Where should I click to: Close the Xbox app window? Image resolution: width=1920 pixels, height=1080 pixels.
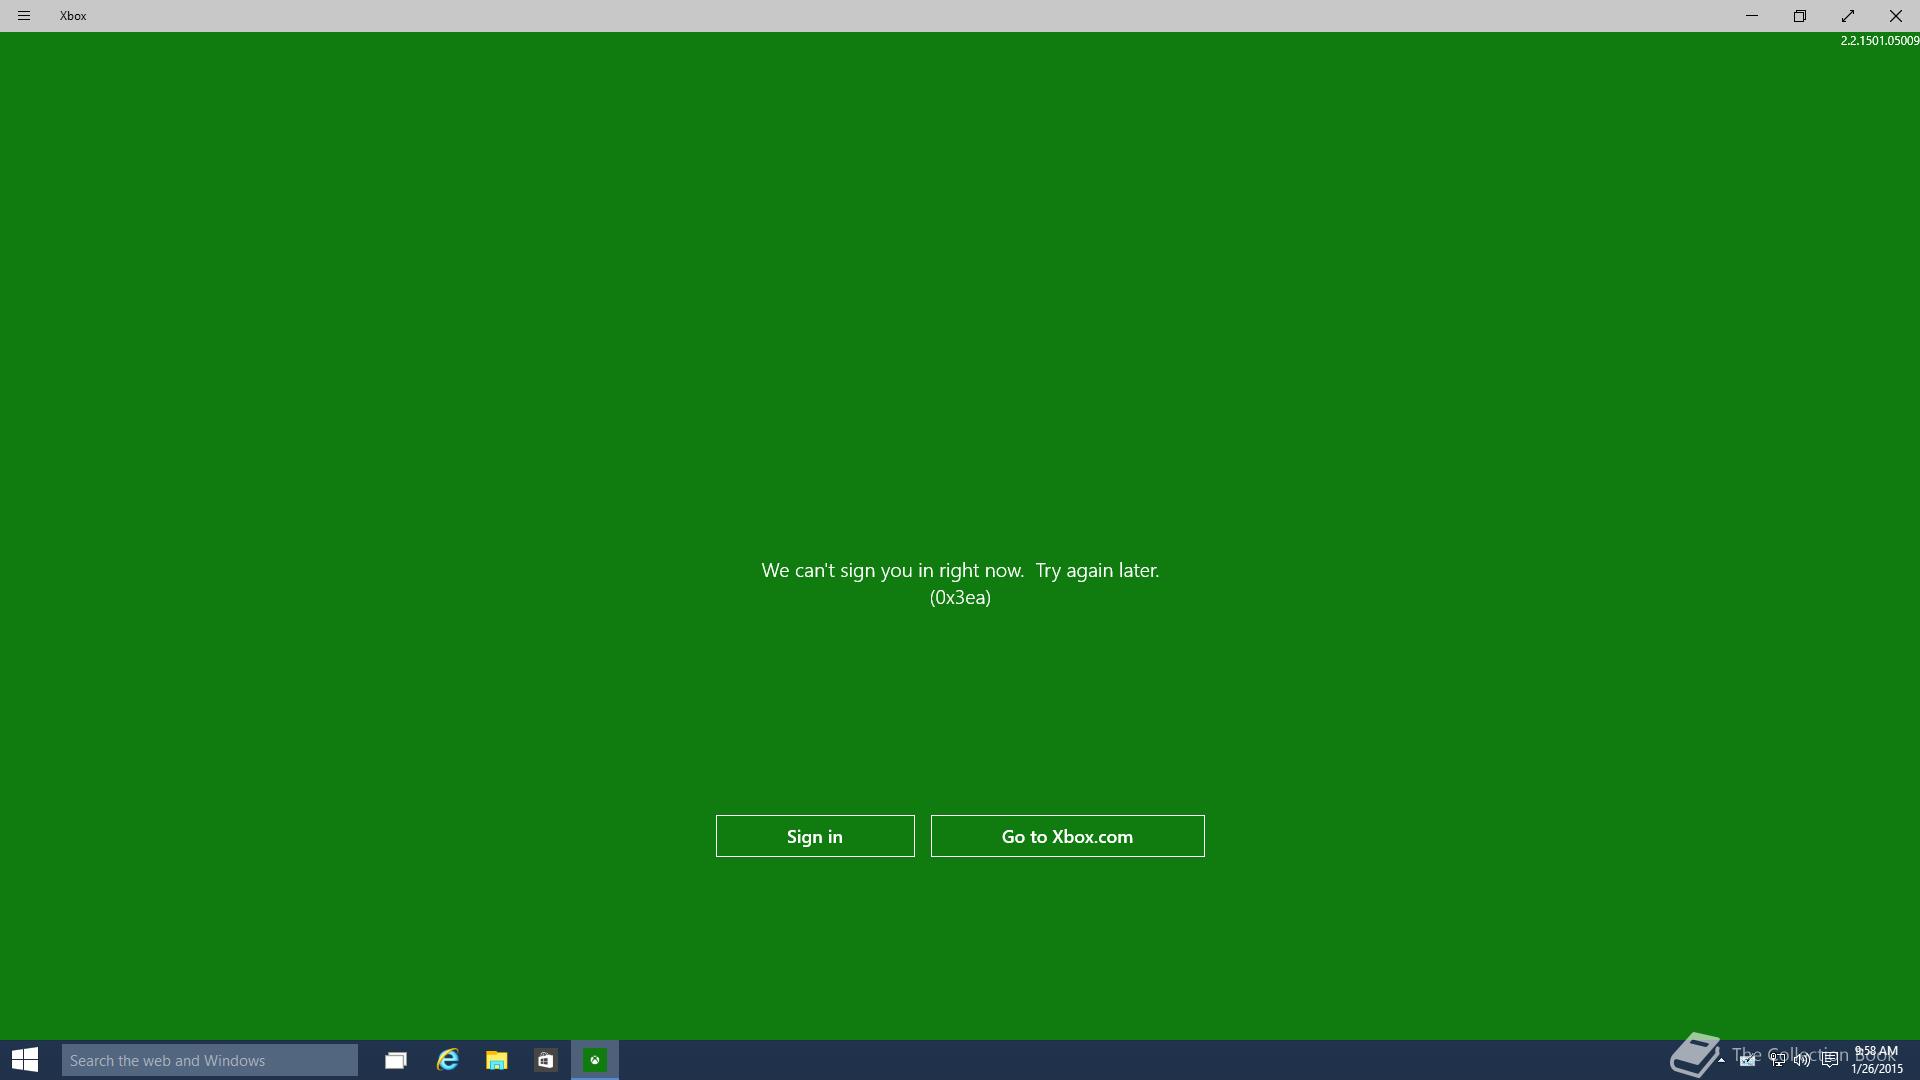click(1896, 16)
